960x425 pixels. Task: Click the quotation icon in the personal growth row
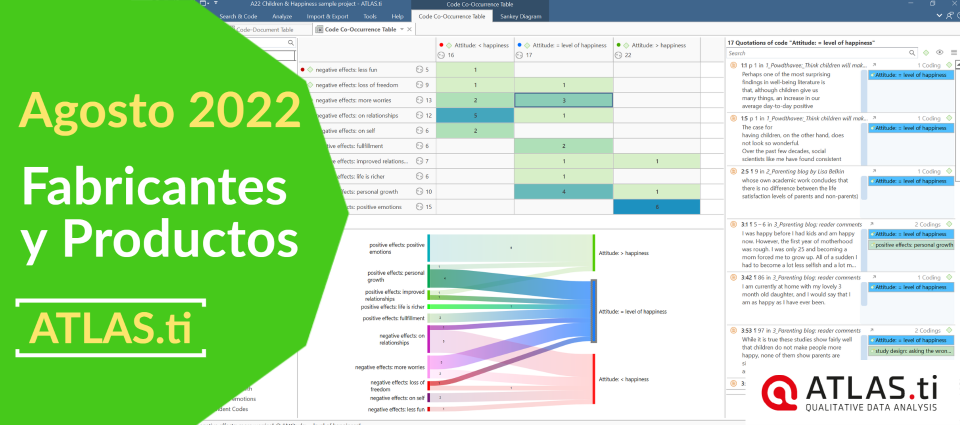click(x=419, y=191)
